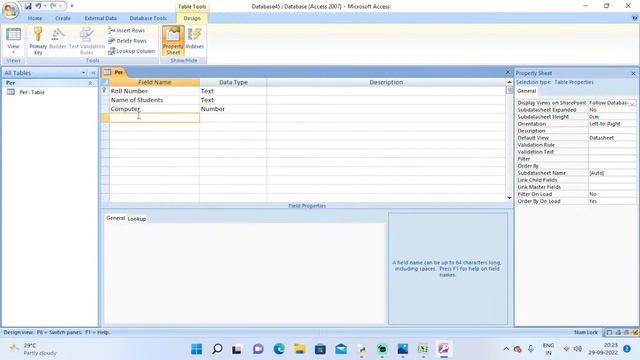
Task: Click Delete Rows
Action: [127, 41]
